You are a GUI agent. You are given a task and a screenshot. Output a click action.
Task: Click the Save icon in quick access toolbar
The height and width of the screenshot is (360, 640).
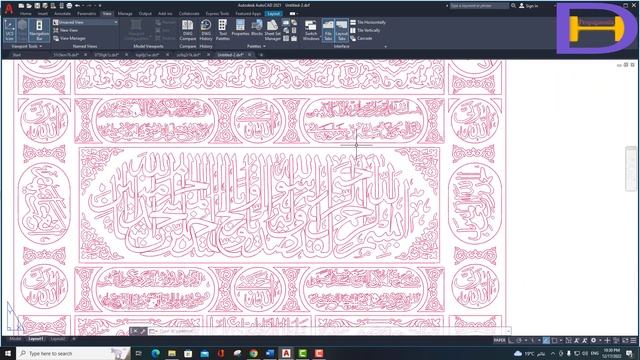coord(37,6)
